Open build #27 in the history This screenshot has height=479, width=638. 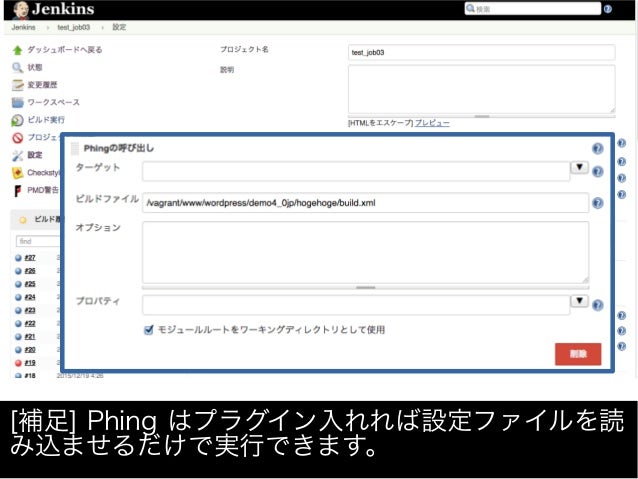point(30,258)
